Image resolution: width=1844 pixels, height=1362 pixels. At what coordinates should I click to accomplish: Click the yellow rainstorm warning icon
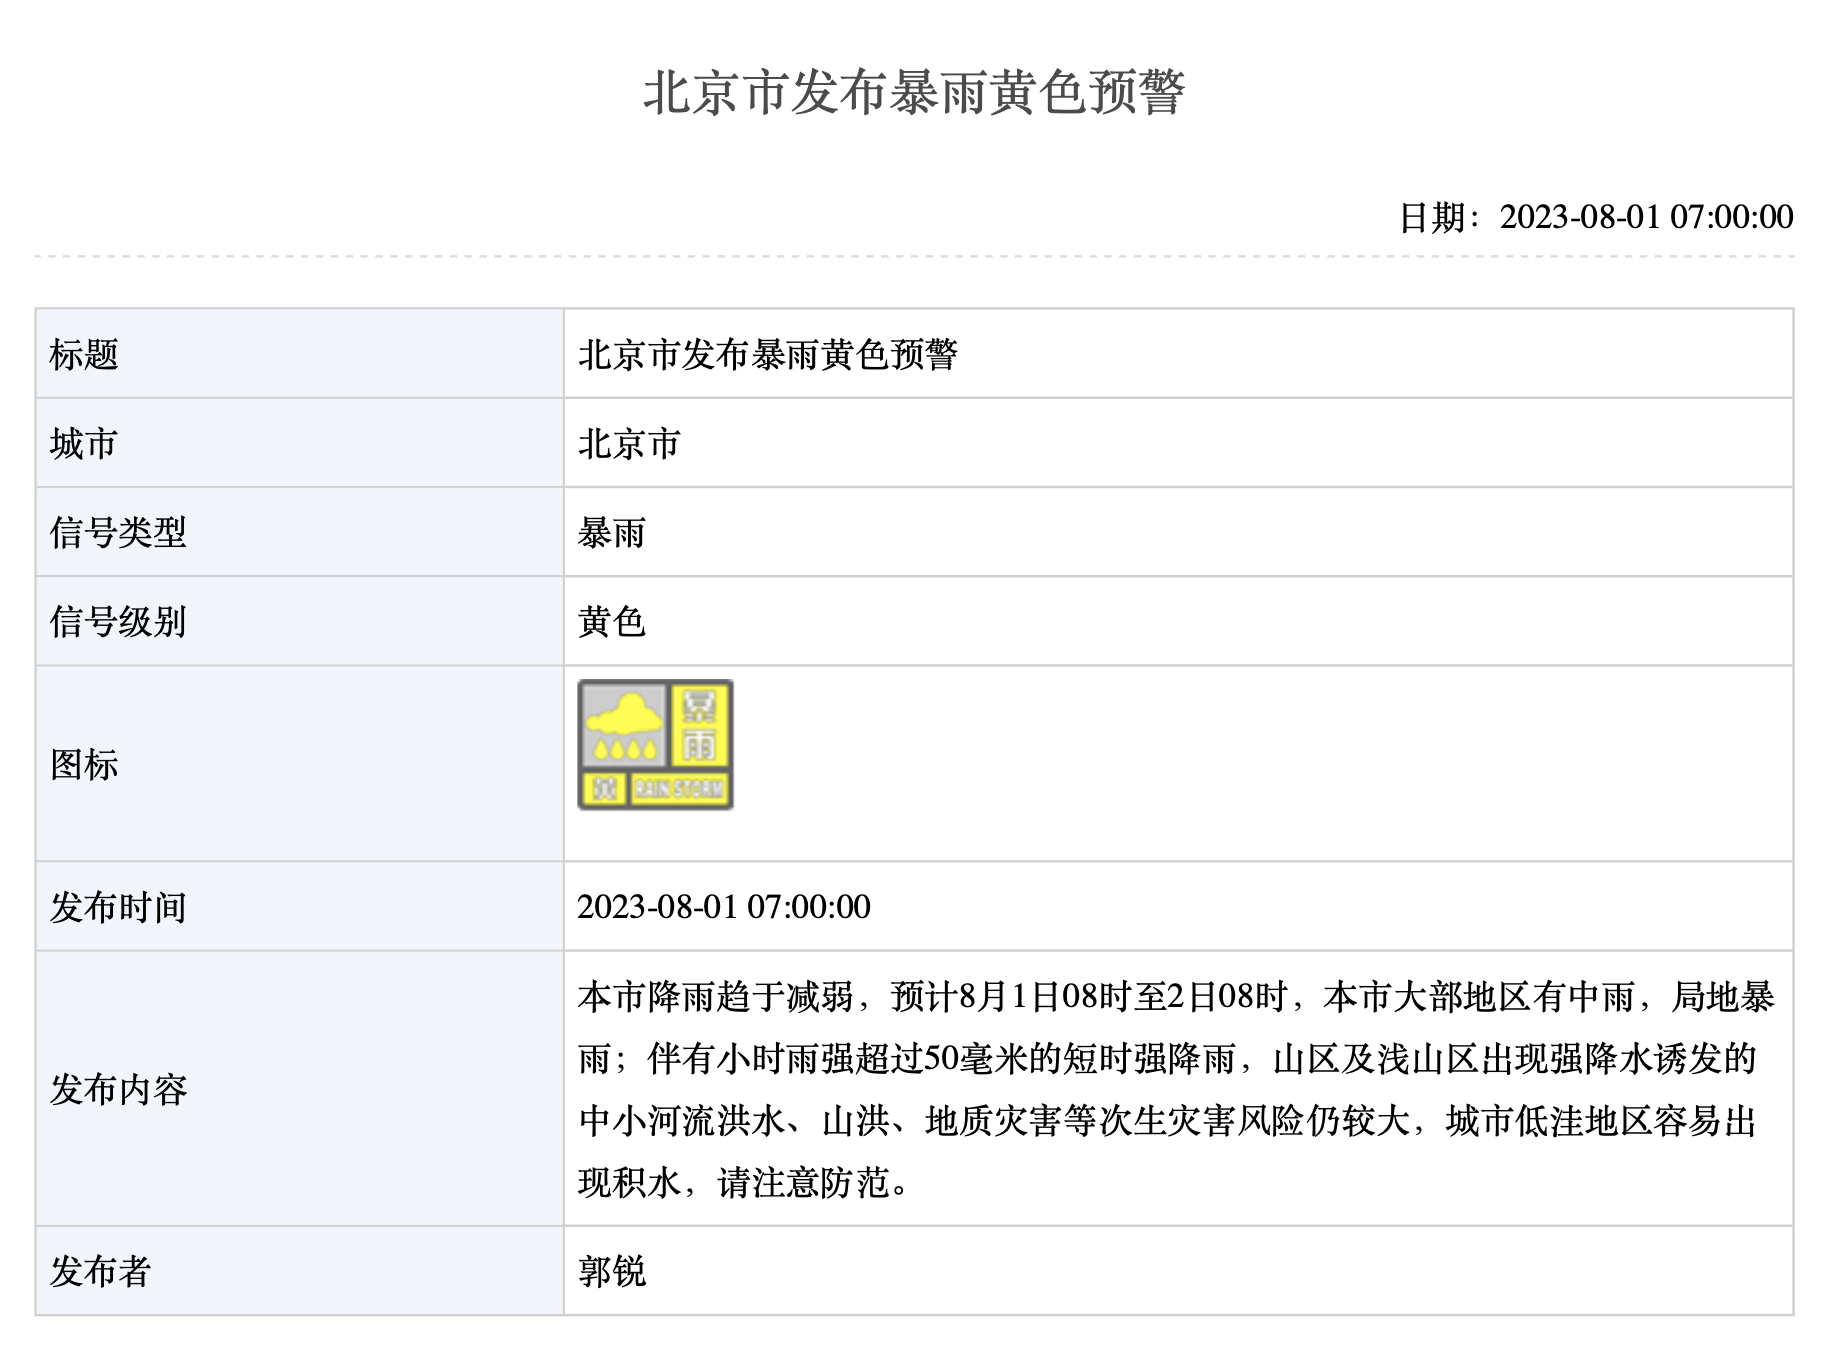click(x=655, y=745)
